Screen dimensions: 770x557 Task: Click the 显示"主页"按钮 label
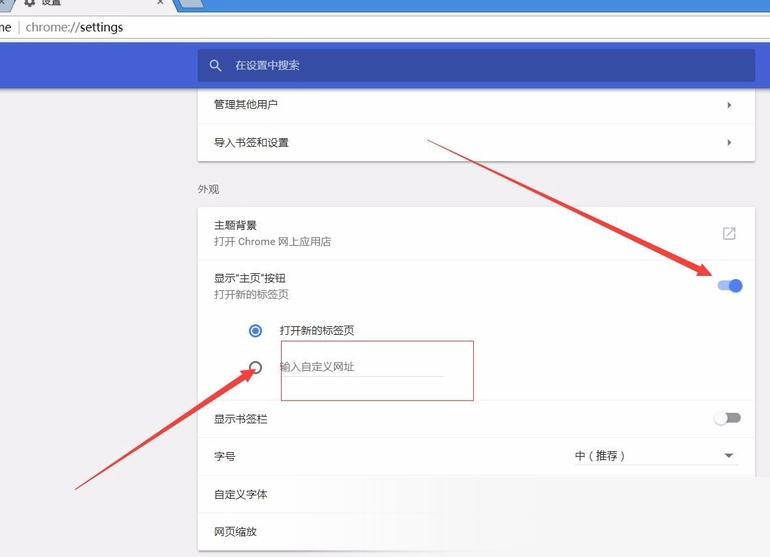(x=249, y=278)
